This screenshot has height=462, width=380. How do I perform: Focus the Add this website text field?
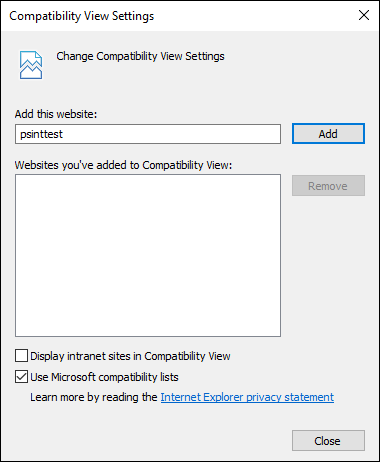[x=148, y=134]
